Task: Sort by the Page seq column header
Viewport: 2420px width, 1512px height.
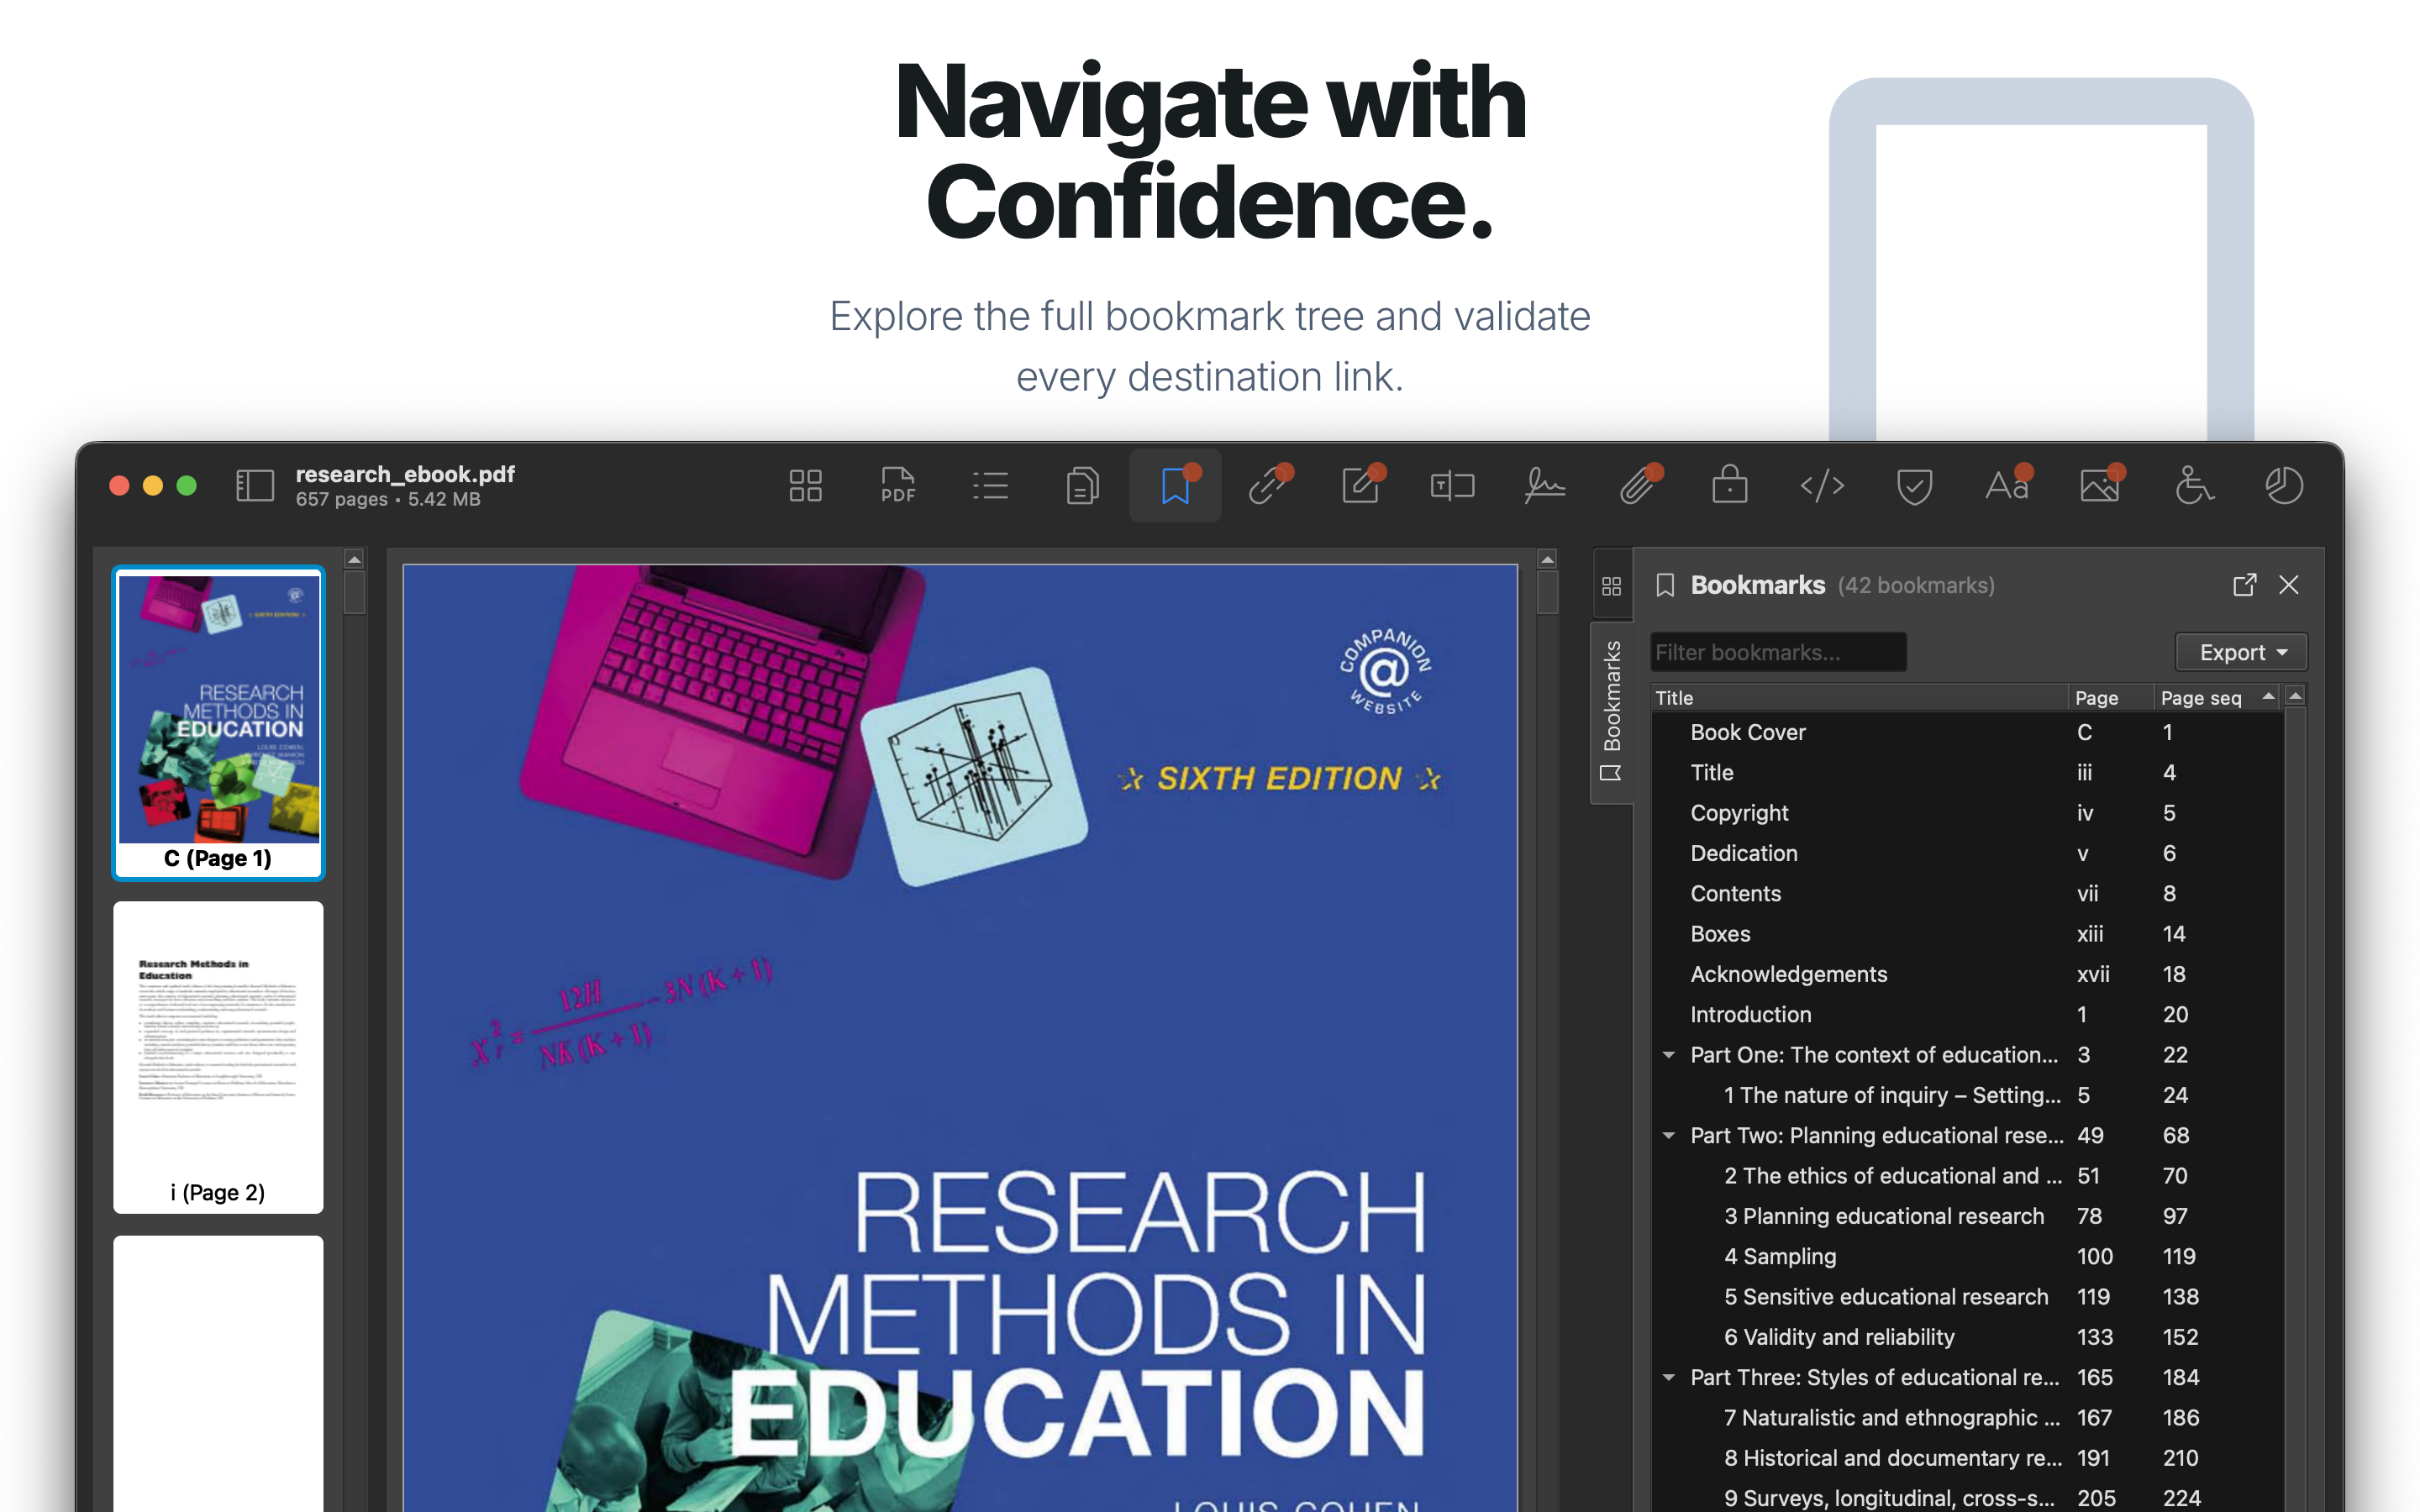Action: pyautogui.click(x=2216, y=698)
